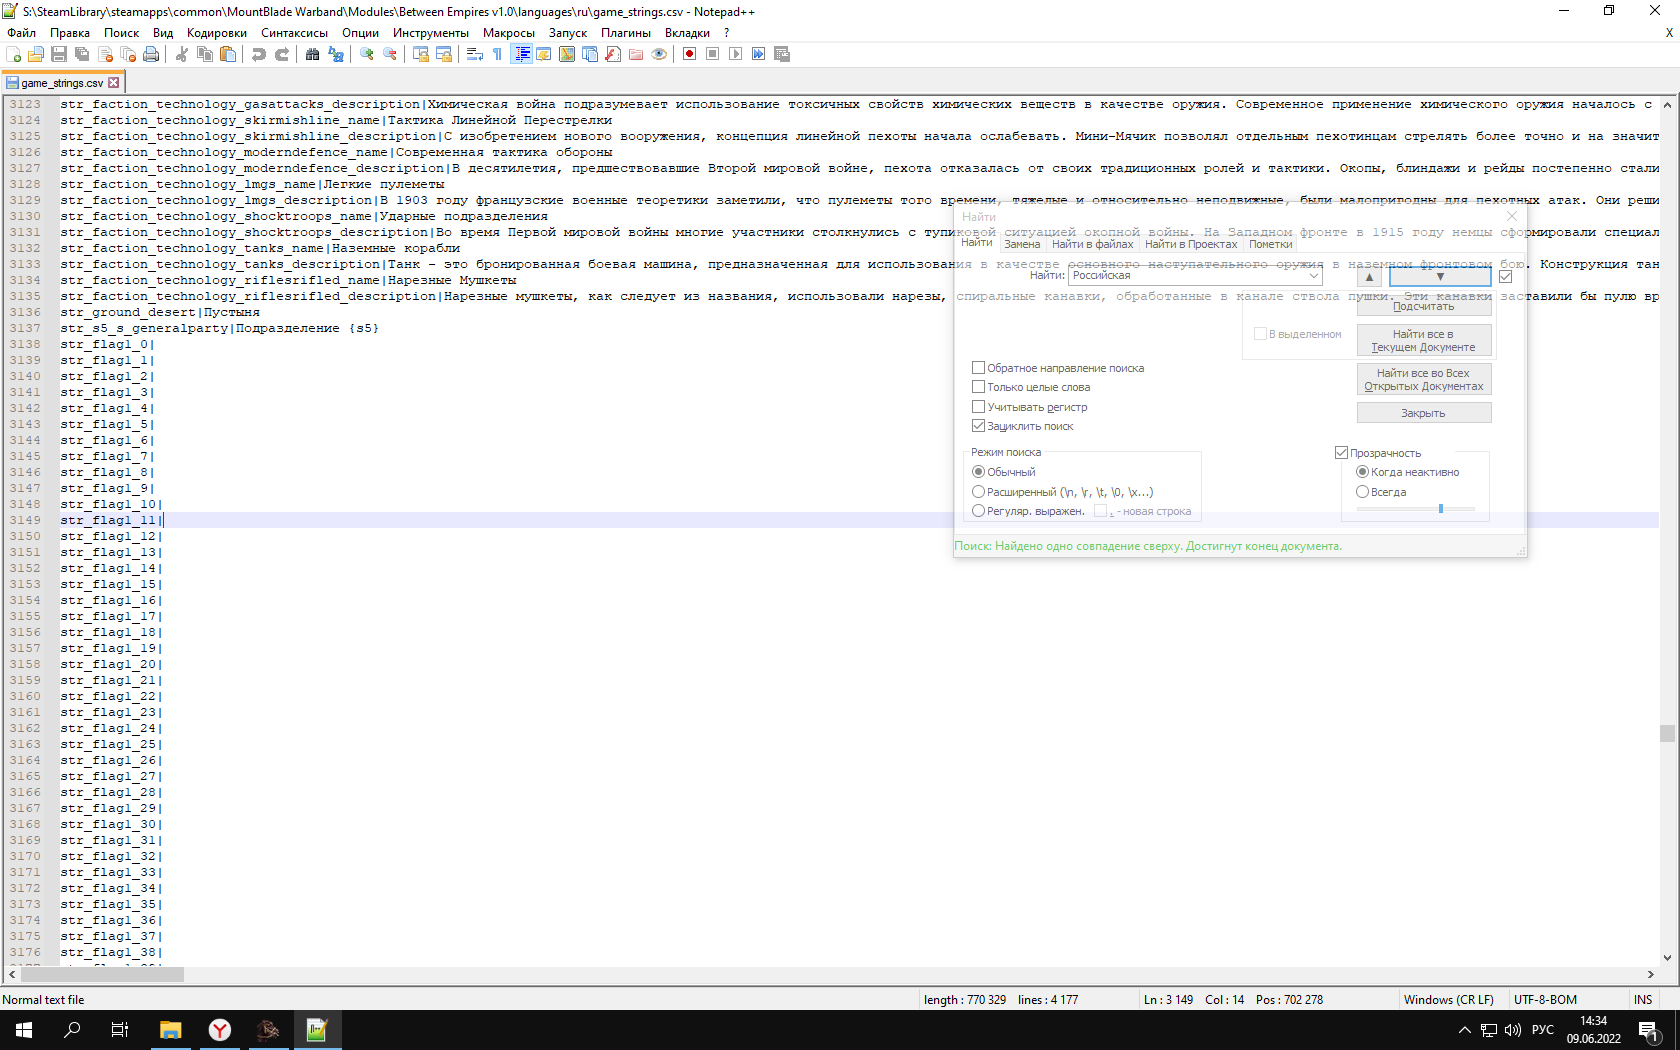Save the current file with toolbar icon
Screen dimensions: 1680x1050
point(59,54)
